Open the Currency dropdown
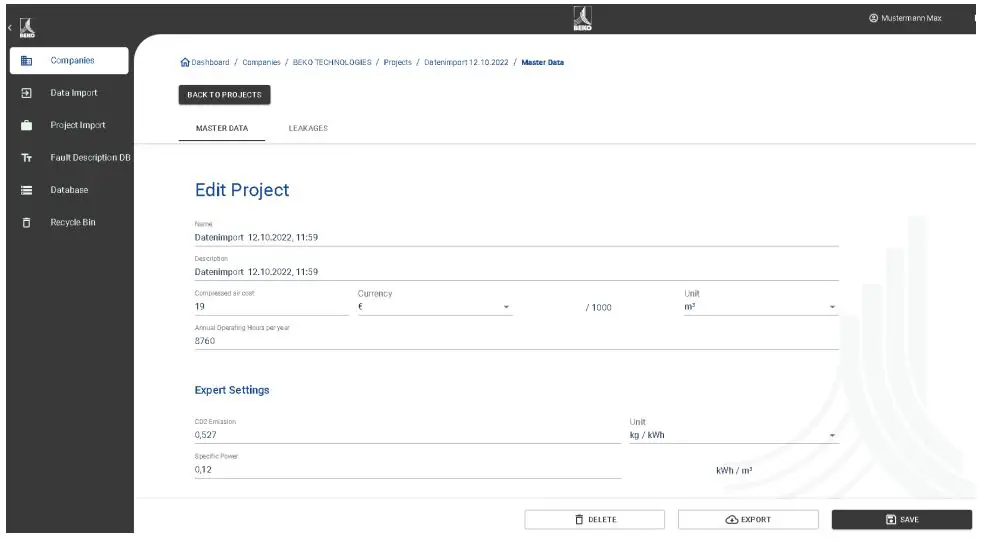The height and width of the screenshot is (541, 989). point(435,307)
